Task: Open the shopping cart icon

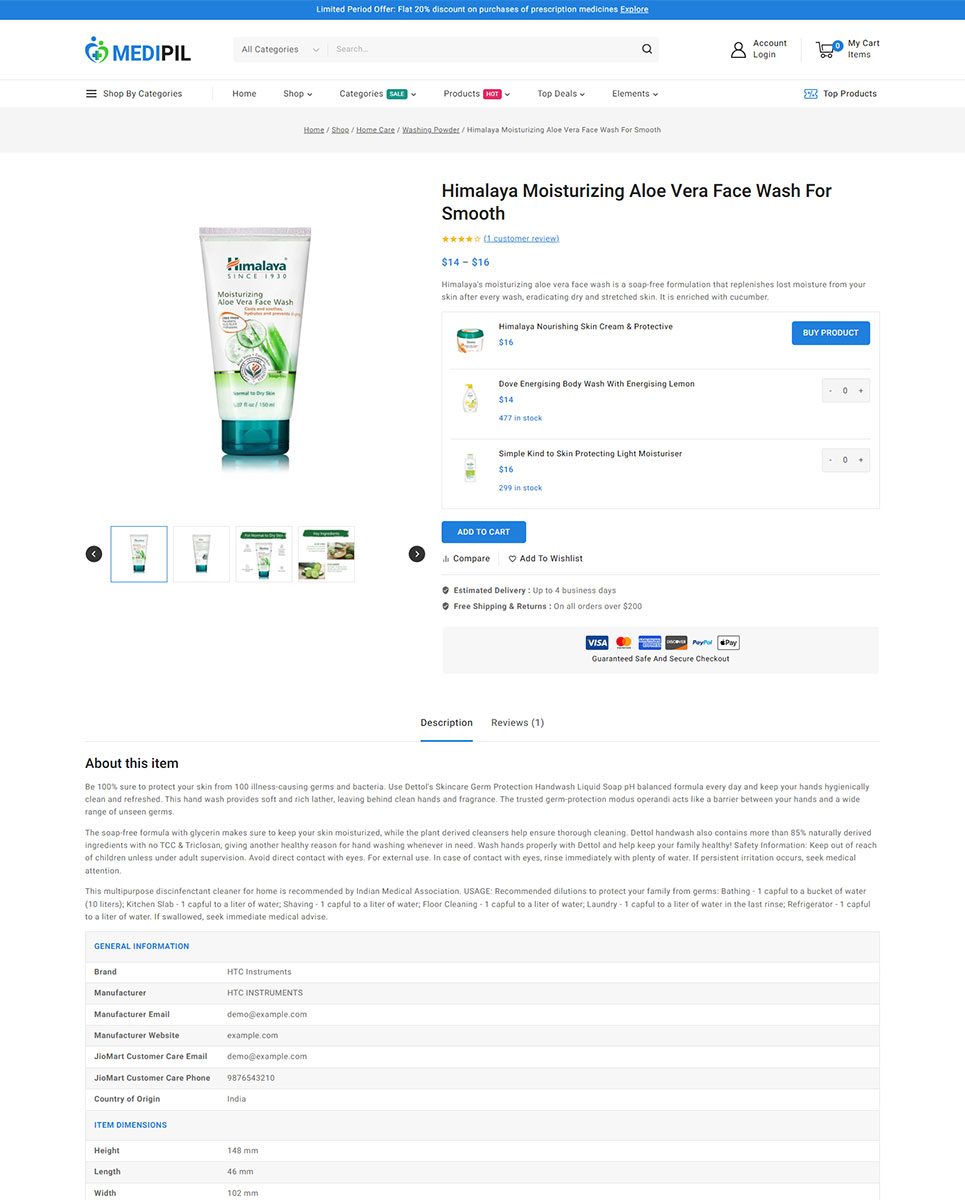Action: tap(825, 49)
